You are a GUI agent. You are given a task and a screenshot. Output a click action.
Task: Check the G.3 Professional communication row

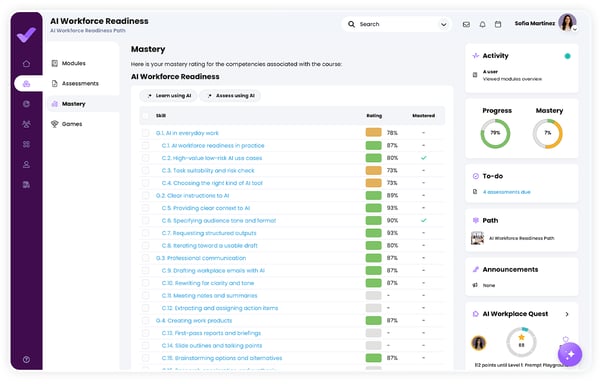click(x=145, y=258)
